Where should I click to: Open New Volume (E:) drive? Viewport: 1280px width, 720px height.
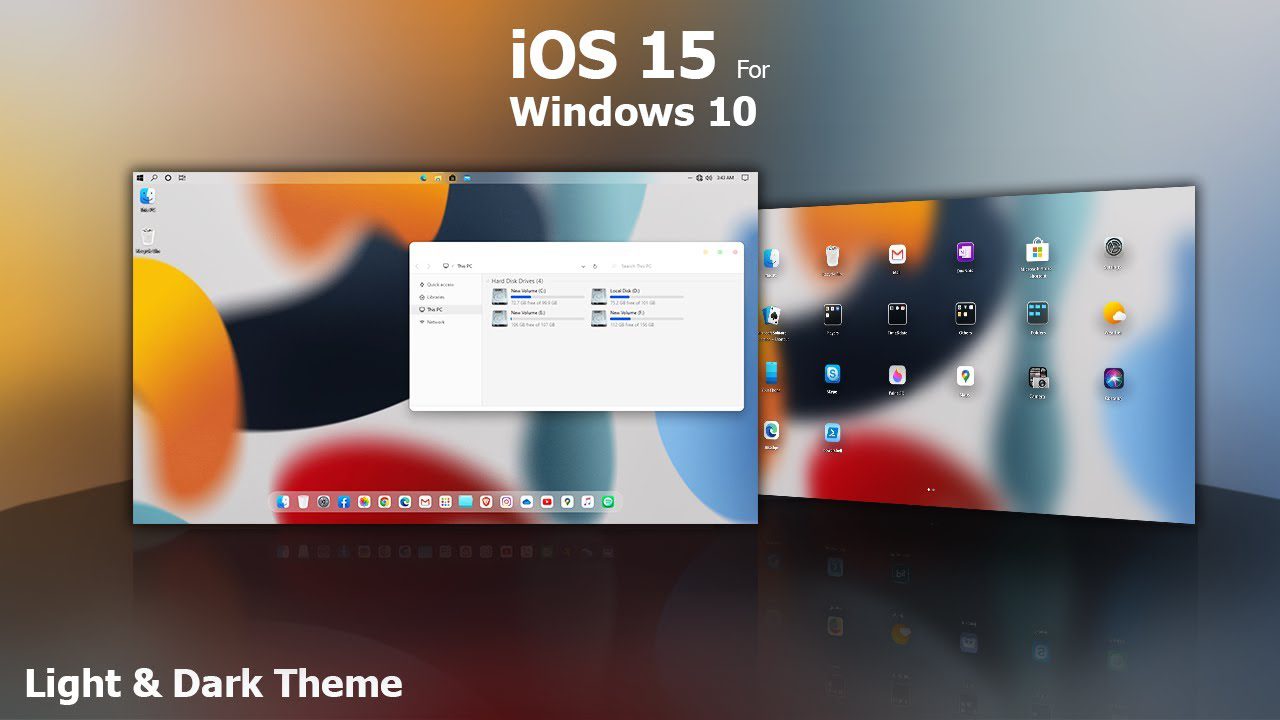pyautogui.click(x=538, y=318)
